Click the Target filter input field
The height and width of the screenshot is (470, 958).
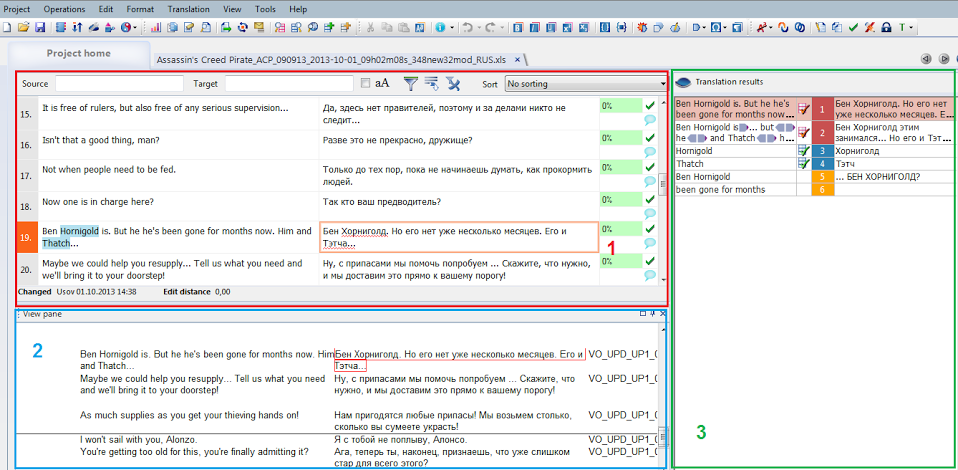[x=290, y=84]
